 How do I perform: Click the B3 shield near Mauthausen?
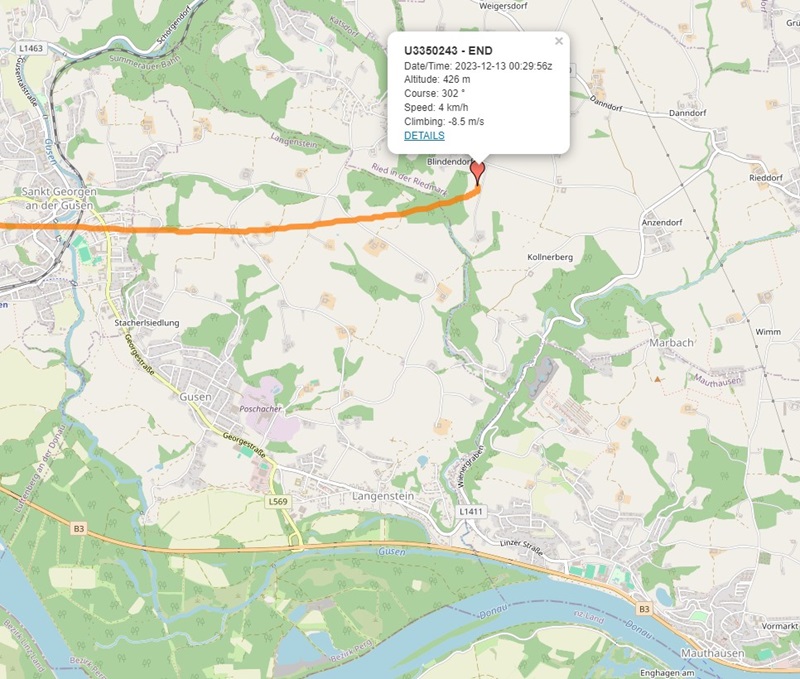(644, 609)
